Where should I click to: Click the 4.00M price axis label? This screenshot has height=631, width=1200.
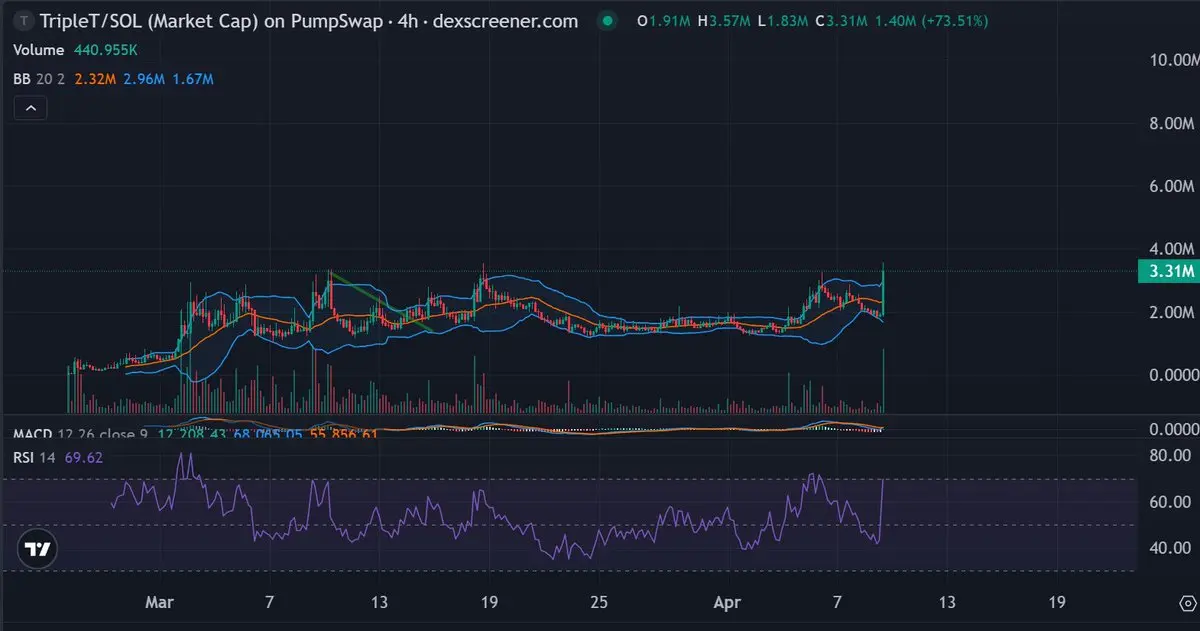(x=1171, y=248)
